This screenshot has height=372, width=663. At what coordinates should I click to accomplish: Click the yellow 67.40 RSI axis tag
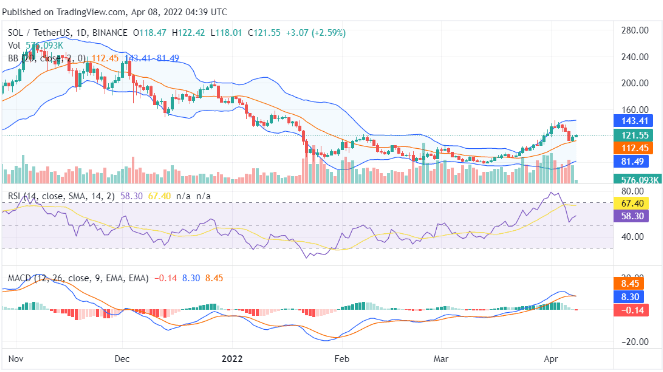(631, 204)
